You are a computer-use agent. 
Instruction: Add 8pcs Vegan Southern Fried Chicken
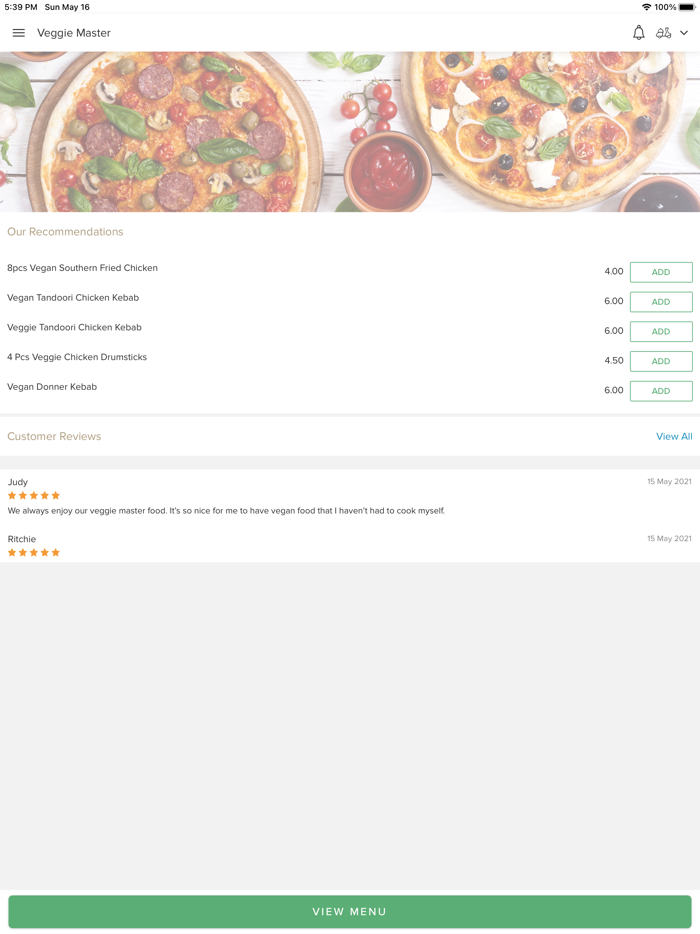click(661, 272)
